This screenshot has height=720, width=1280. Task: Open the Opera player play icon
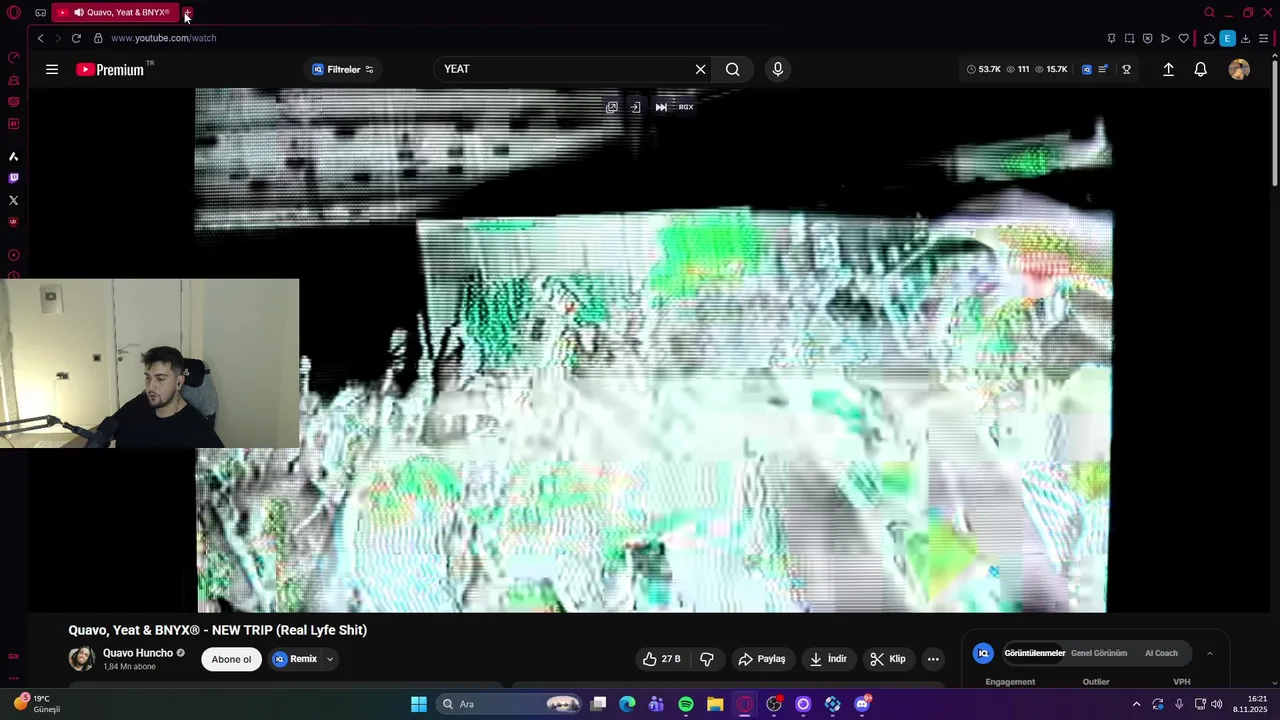point(1165,38)
